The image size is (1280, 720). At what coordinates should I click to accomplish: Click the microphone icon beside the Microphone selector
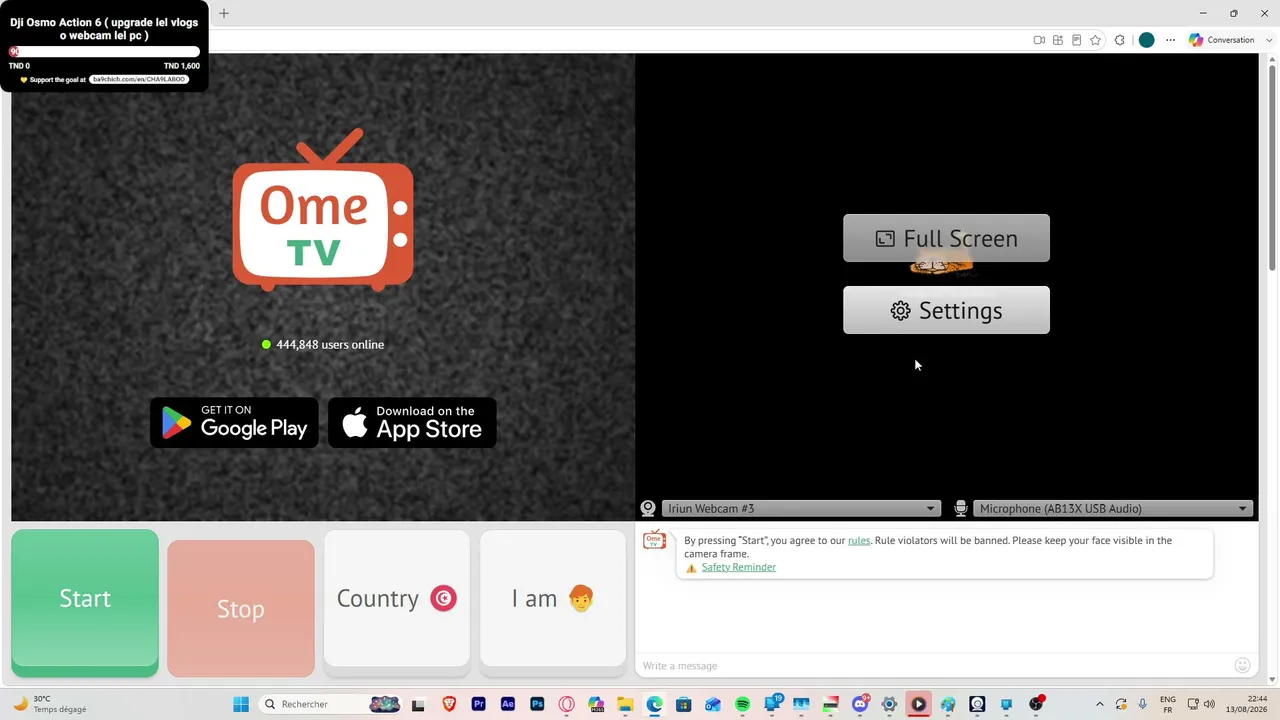point(961,508)
